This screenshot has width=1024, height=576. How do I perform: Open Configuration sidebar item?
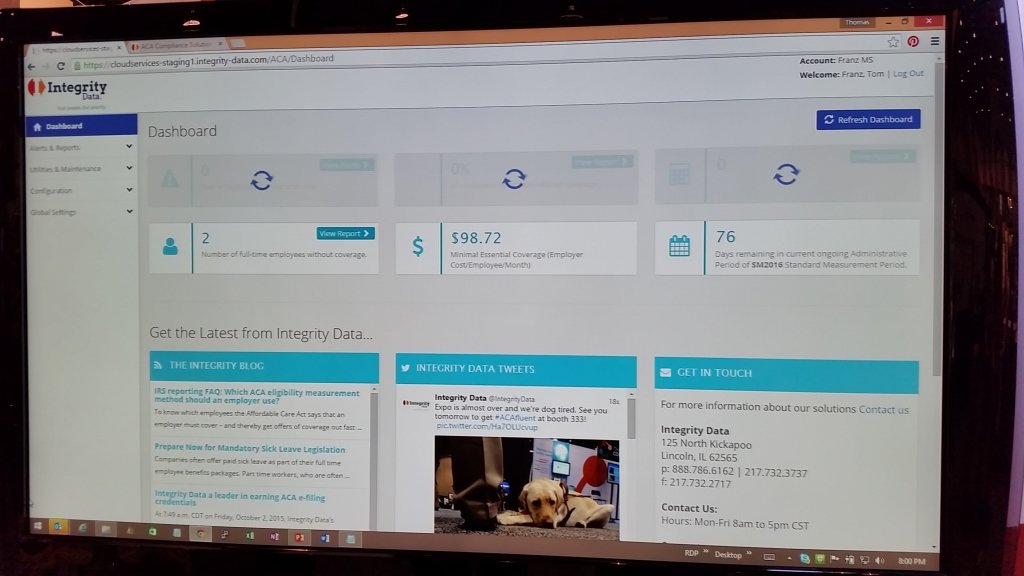click(x=82, y=190)
